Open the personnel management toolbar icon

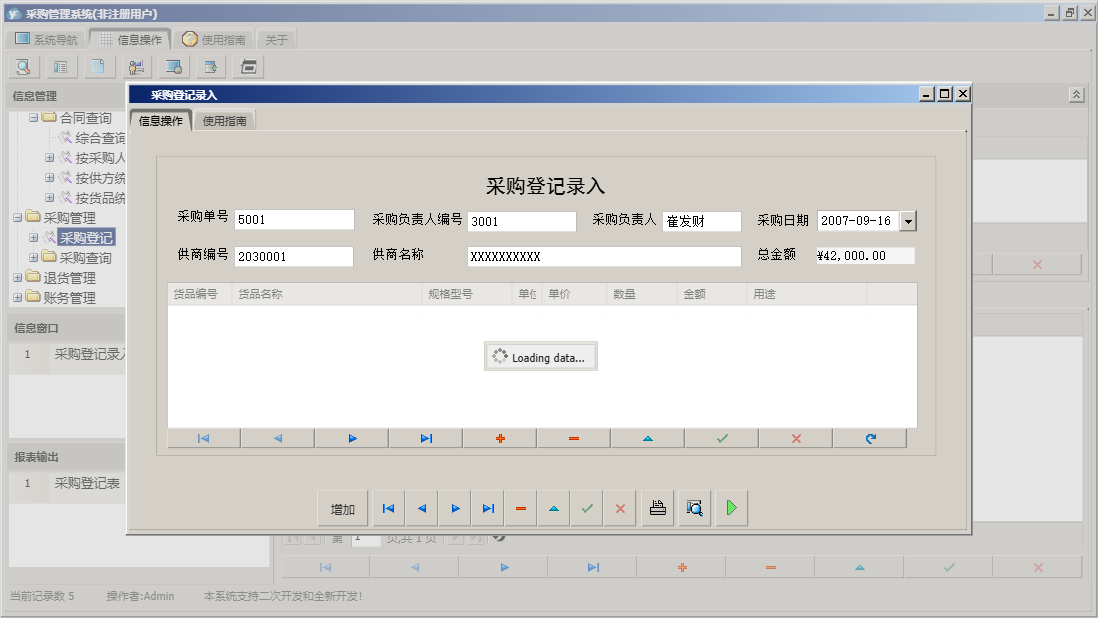(136, 66)
